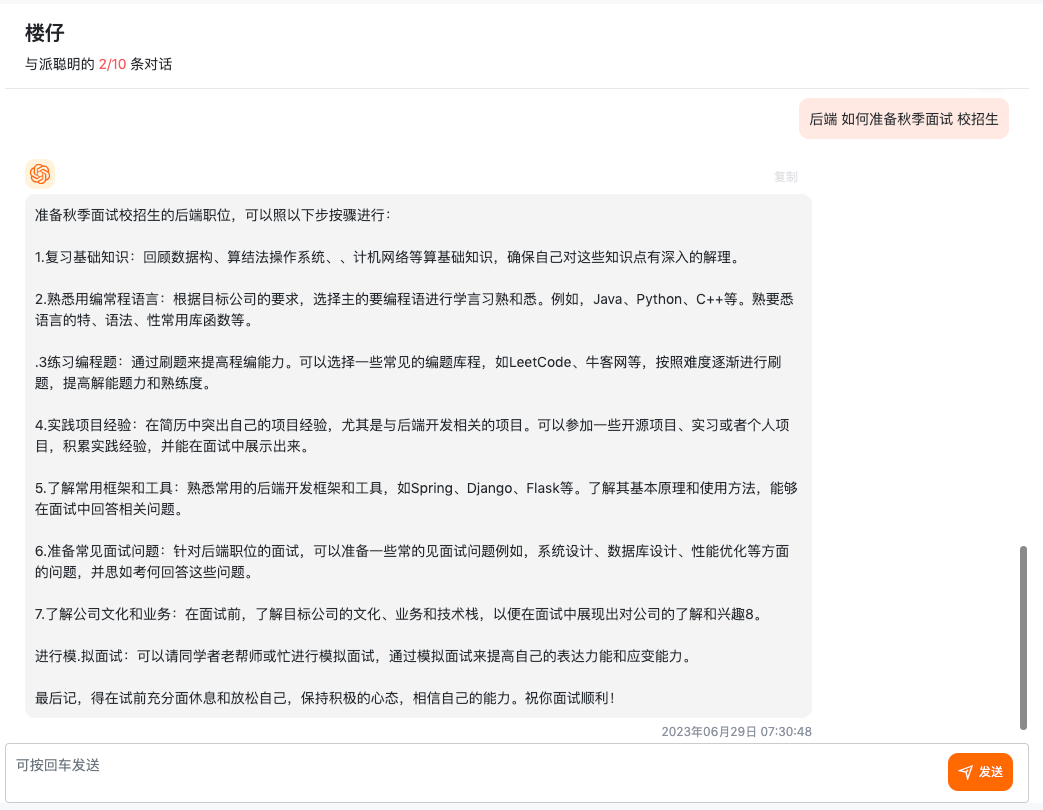Send the message with the 发送 button
Viewport: 1043px width, 810px height.
point(980,771)
